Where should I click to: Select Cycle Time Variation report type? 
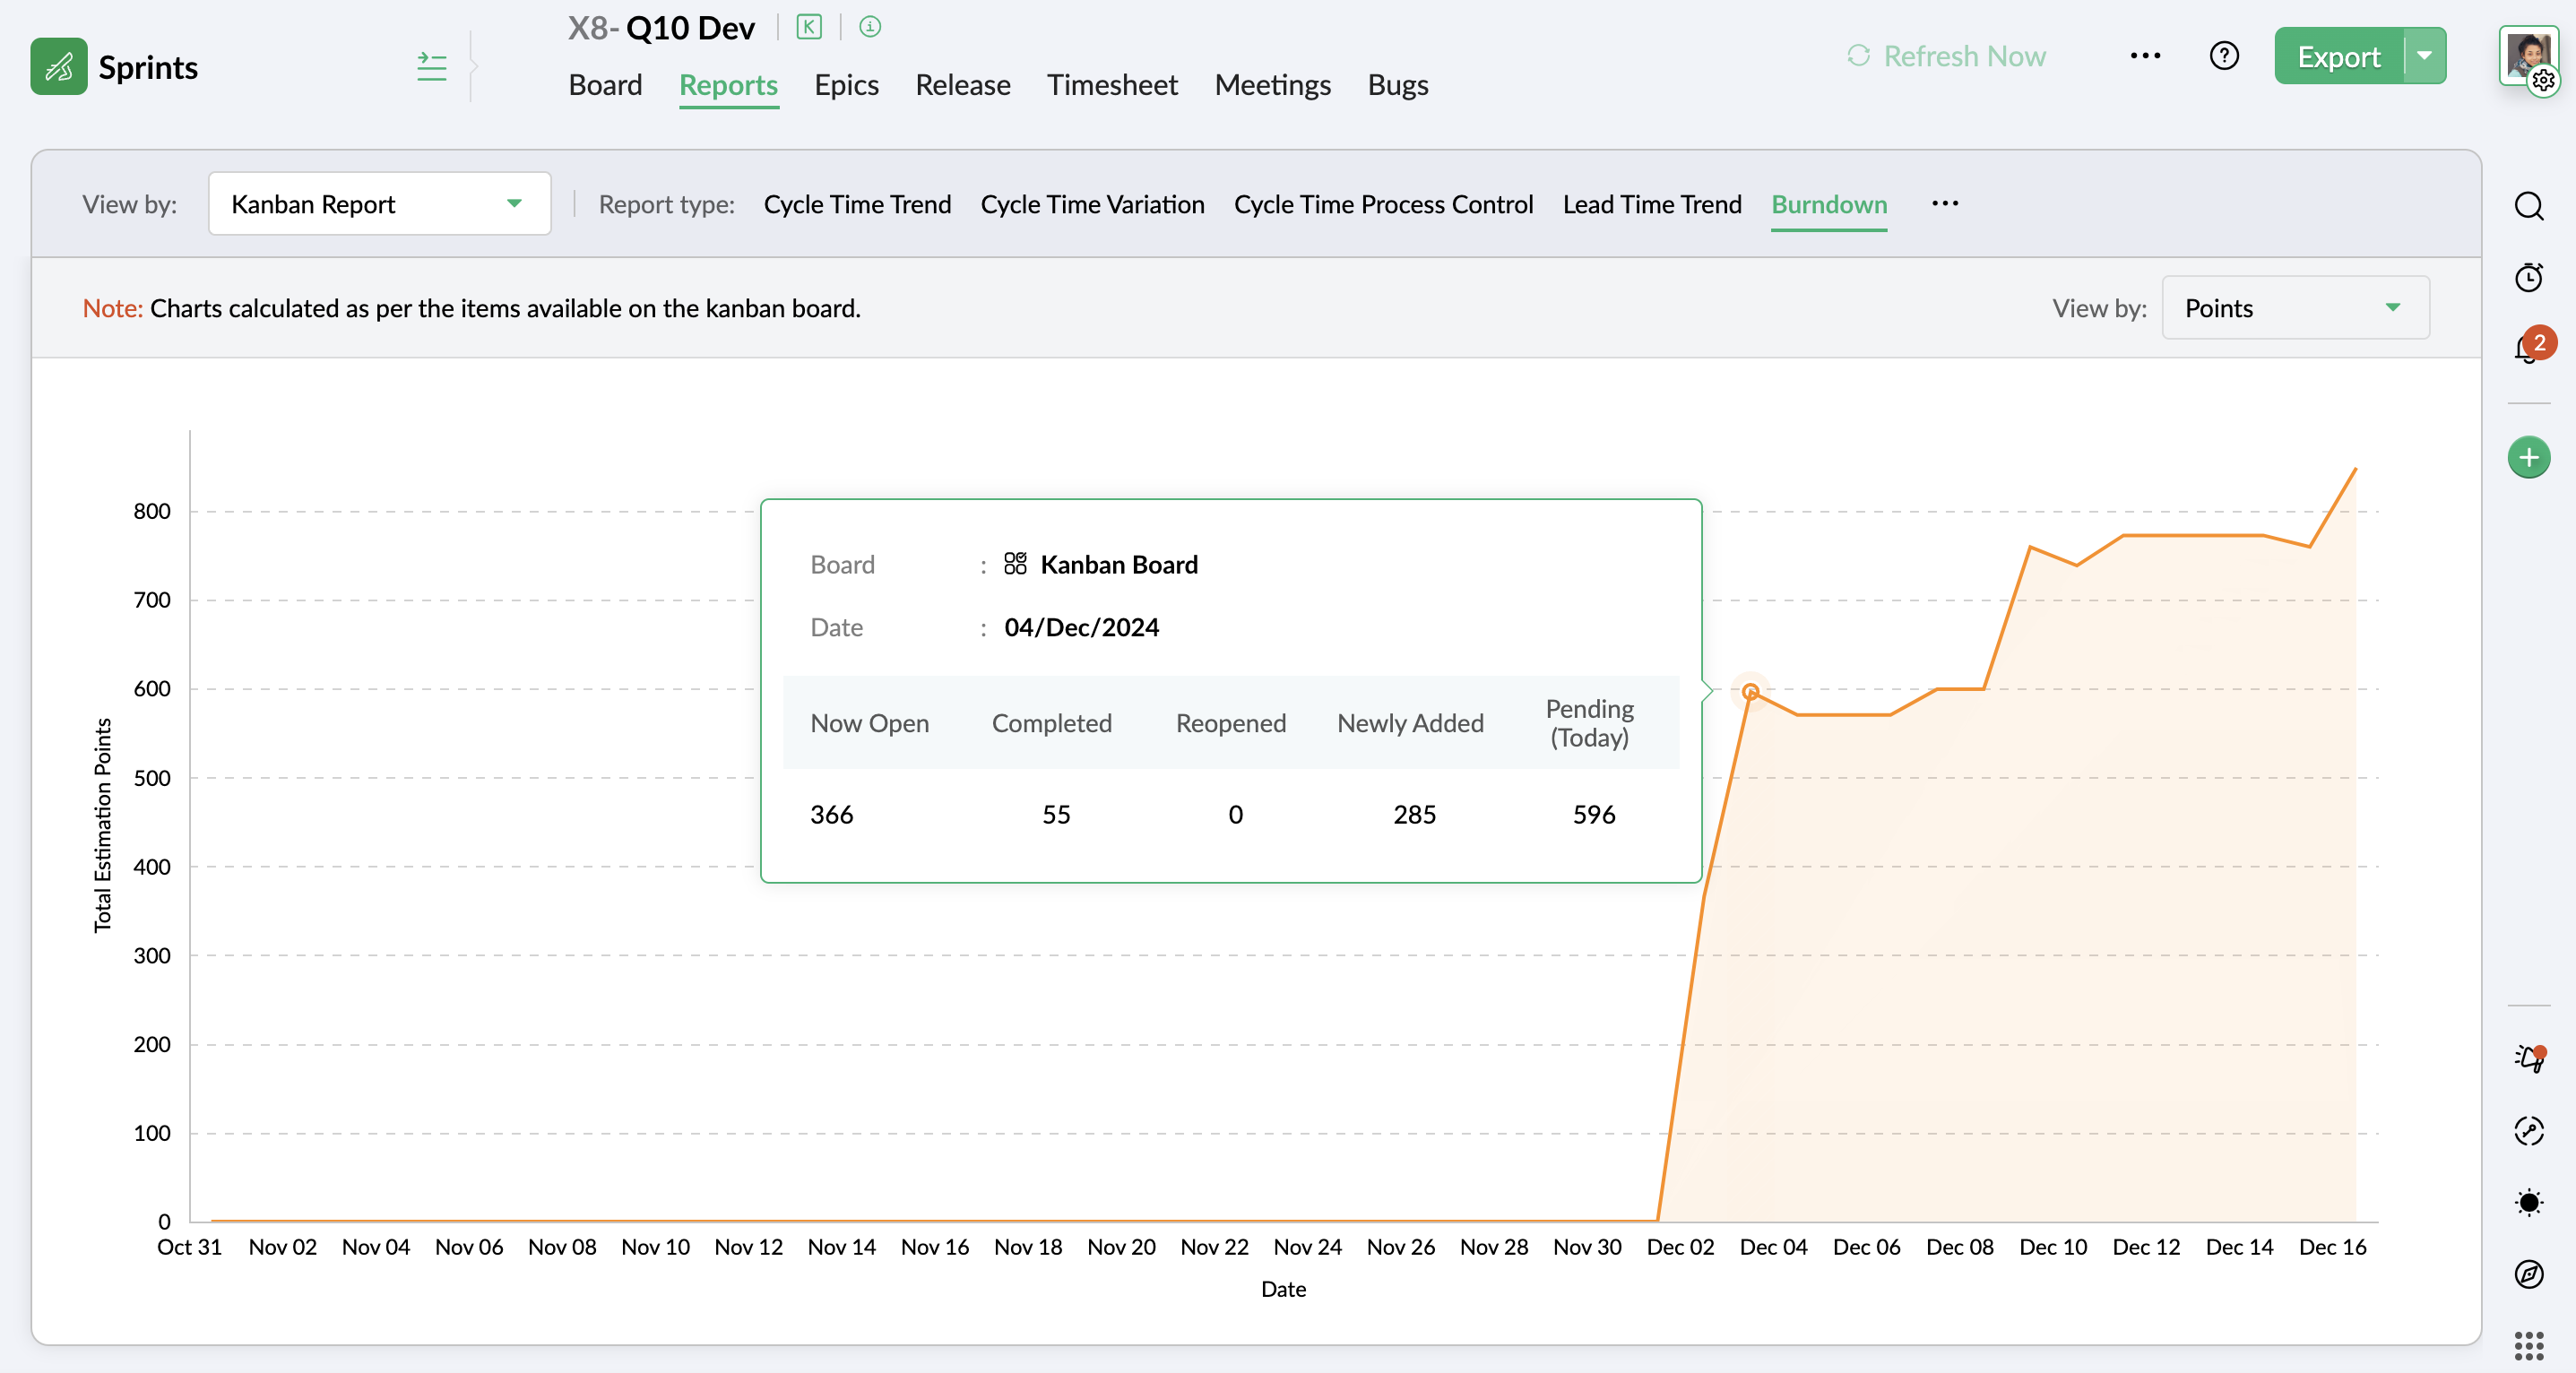pyautogui.click(x=1092, y=204)
